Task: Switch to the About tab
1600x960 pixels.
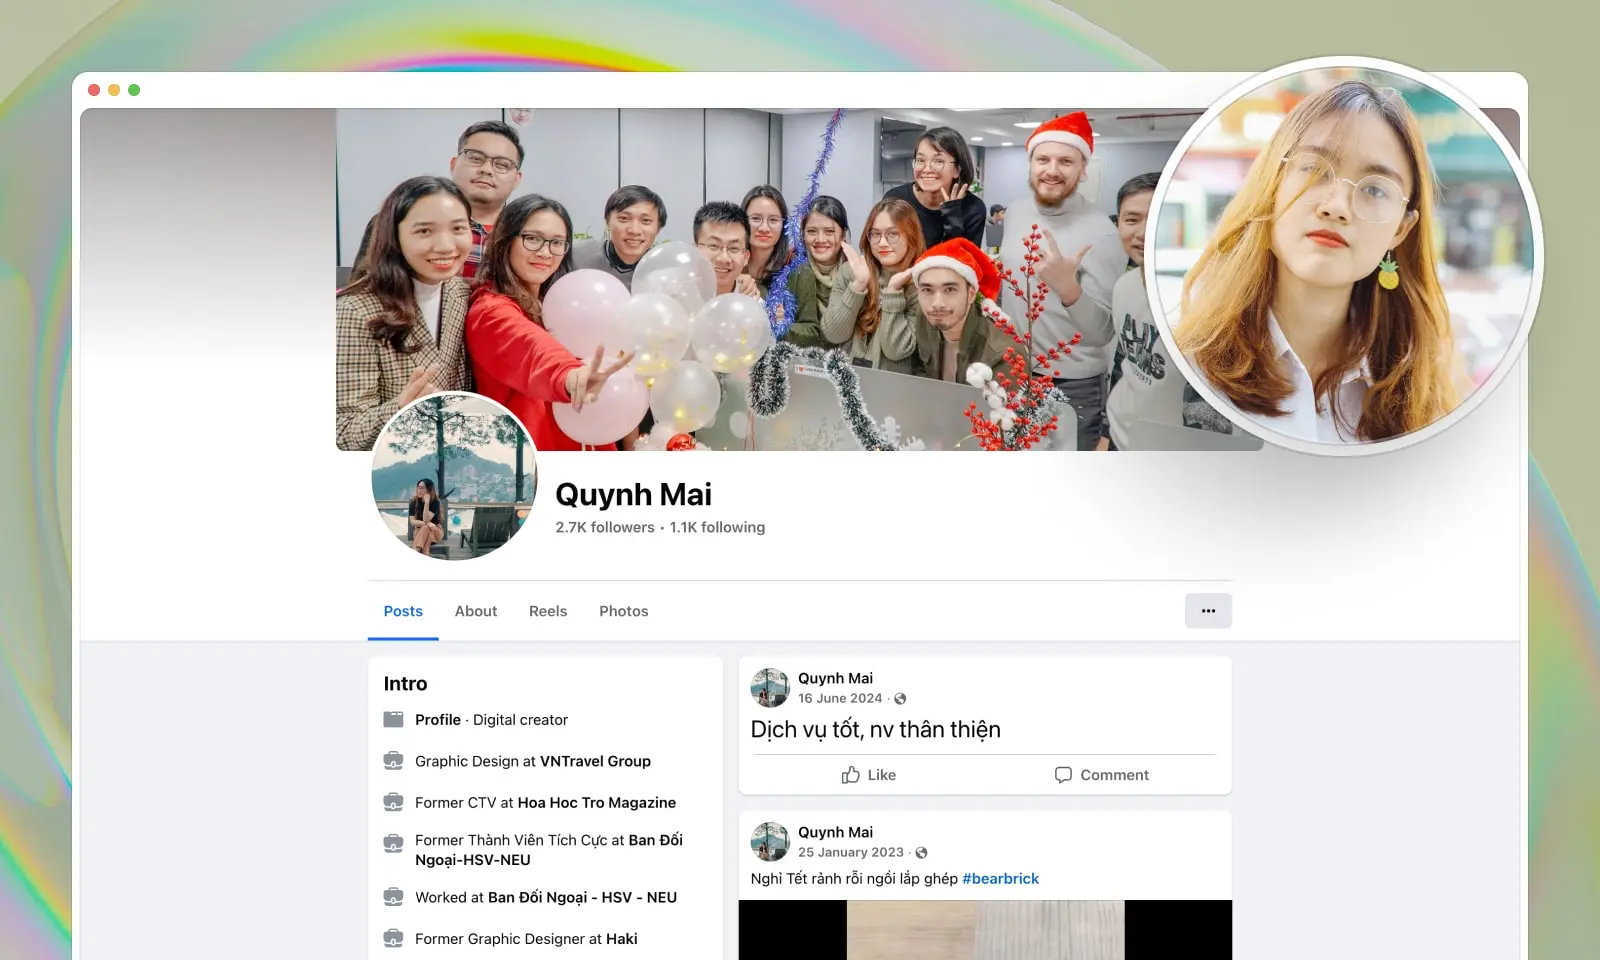Action: (x=476, y=611)
